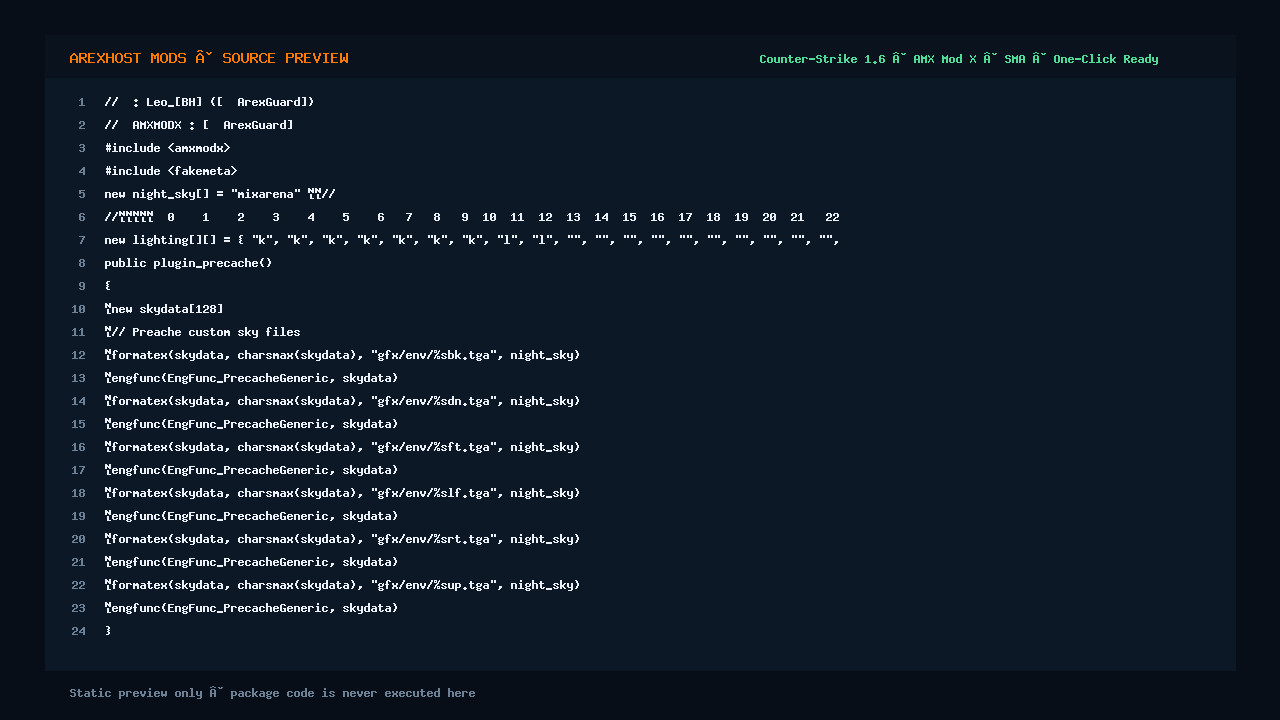1280x720 pixels.
Task: Select the formatex line with "%slf.tga"
Action: (342, 493)
